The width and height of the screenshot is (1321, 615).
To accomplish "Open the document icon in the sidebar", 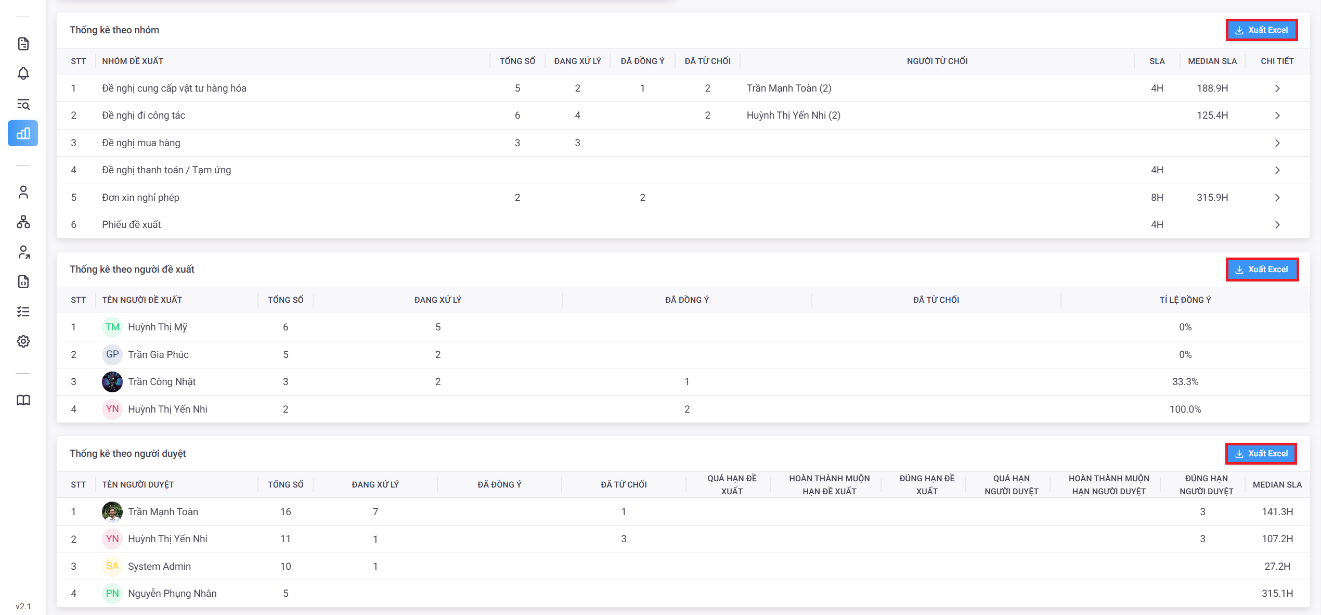I will click(x=23, y=44).
